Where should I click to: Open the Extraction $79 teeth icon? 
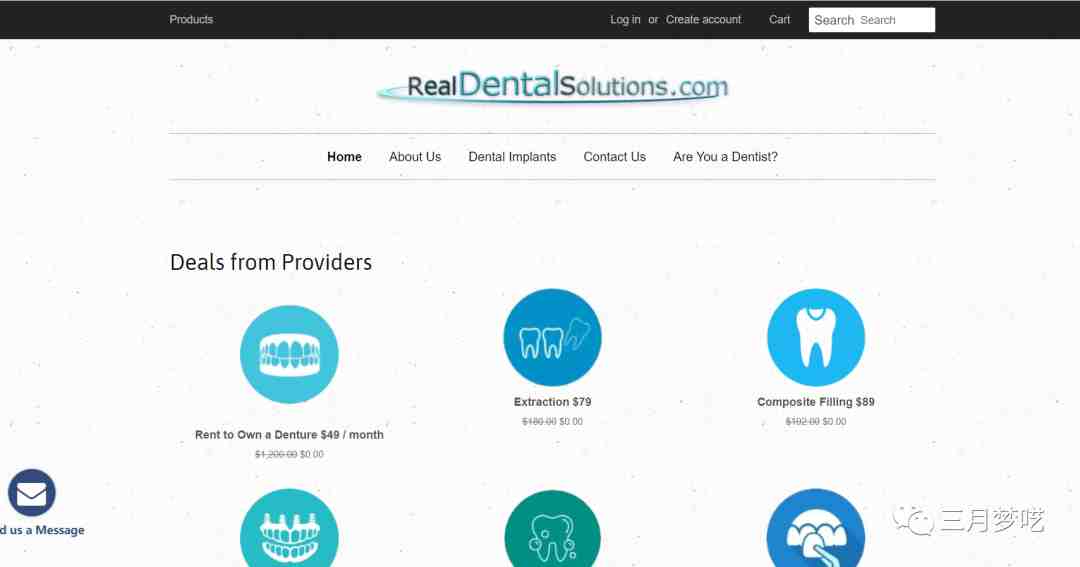[x=552, y=338]
